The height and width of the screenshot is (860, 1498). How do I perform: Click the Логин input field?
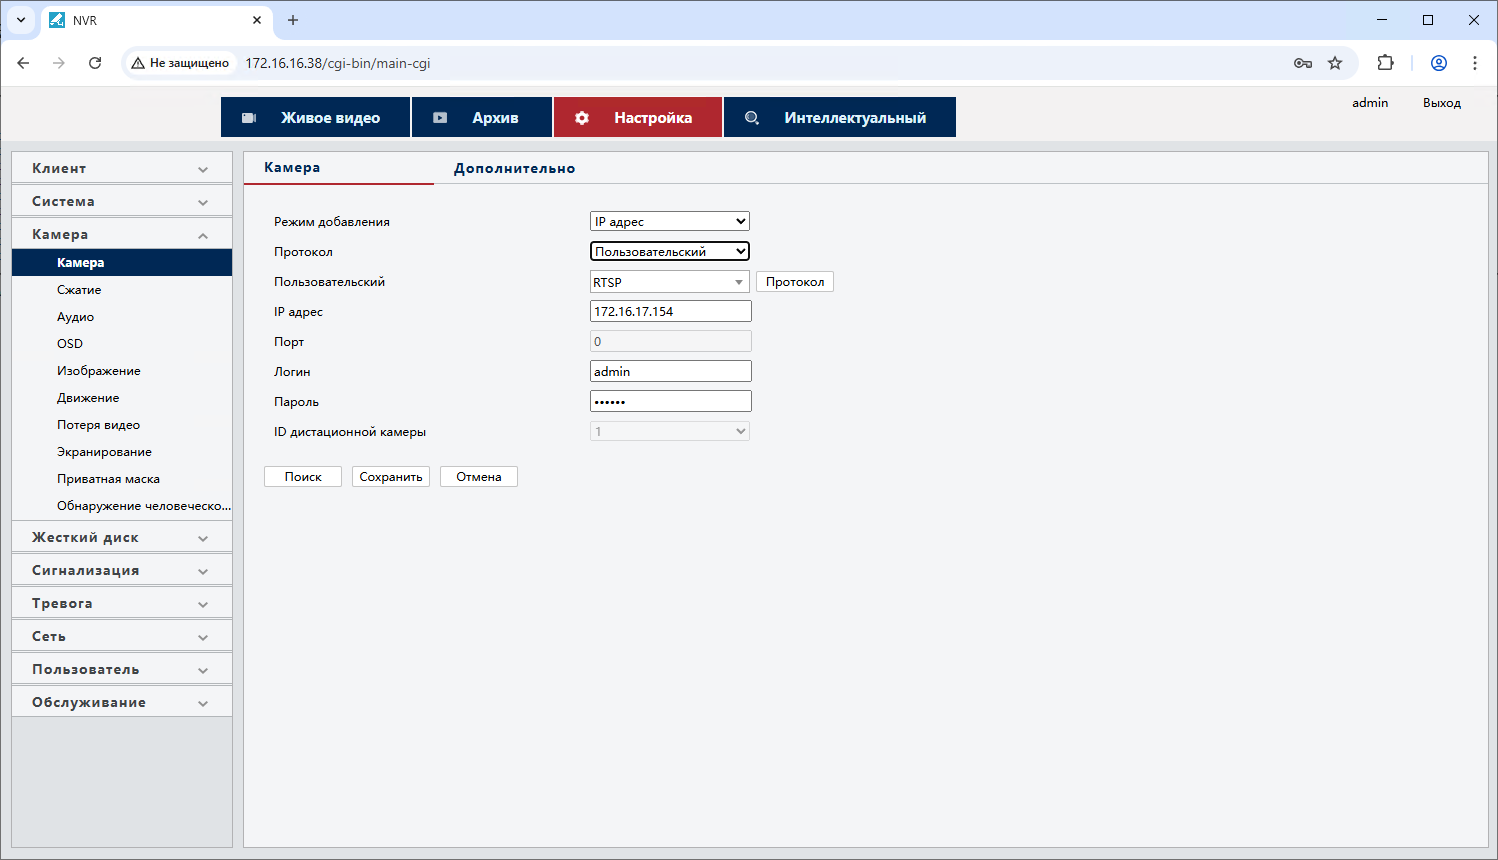pyautogui.click(x=671, y=371)
